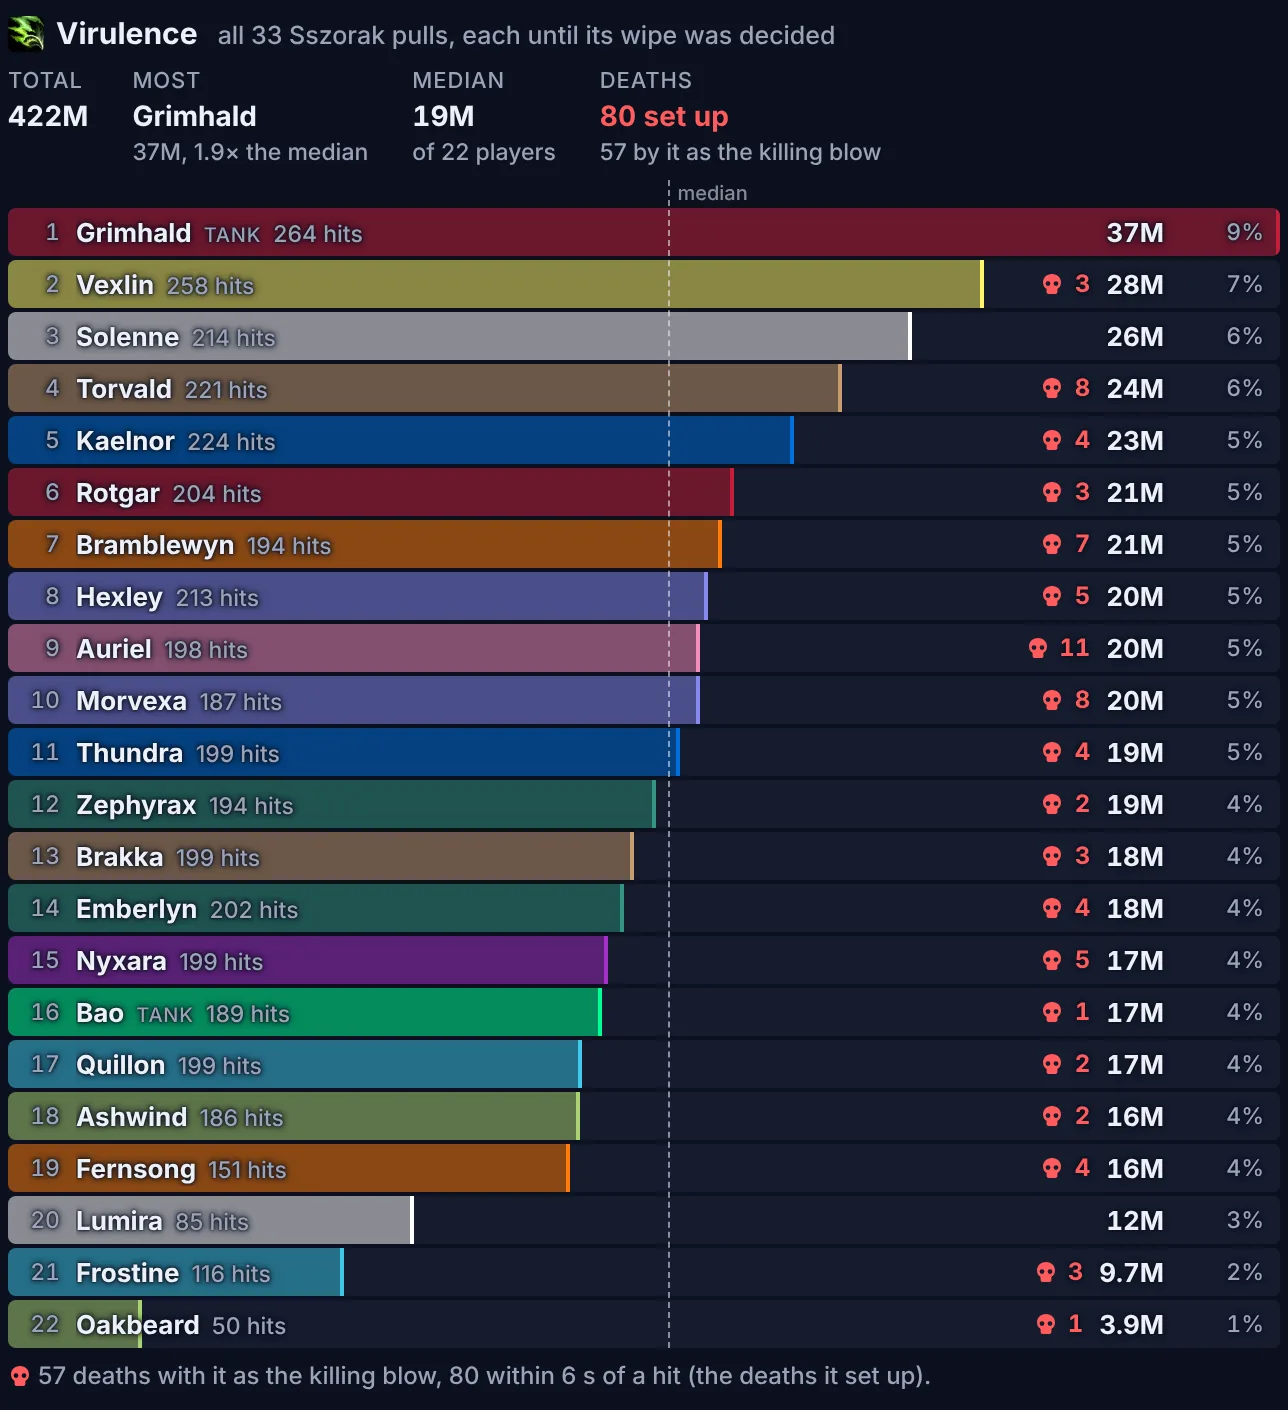Click the skull icon in Bao's row

click(1052, 1012)
